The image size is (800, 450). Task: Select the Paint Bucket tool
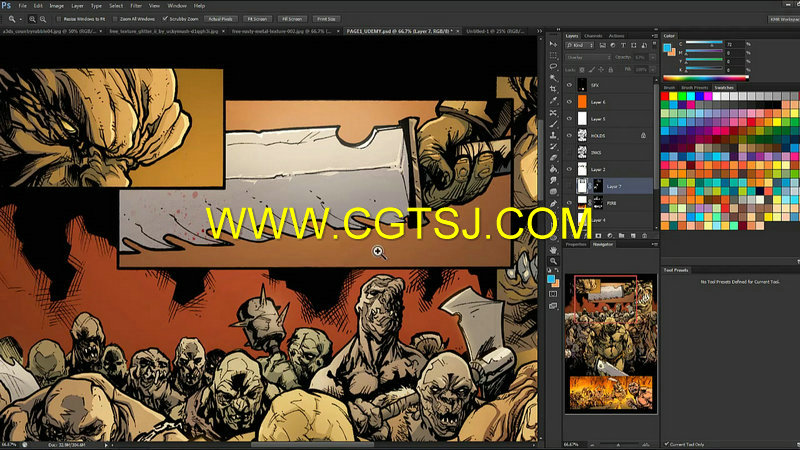tap(553, 169)
